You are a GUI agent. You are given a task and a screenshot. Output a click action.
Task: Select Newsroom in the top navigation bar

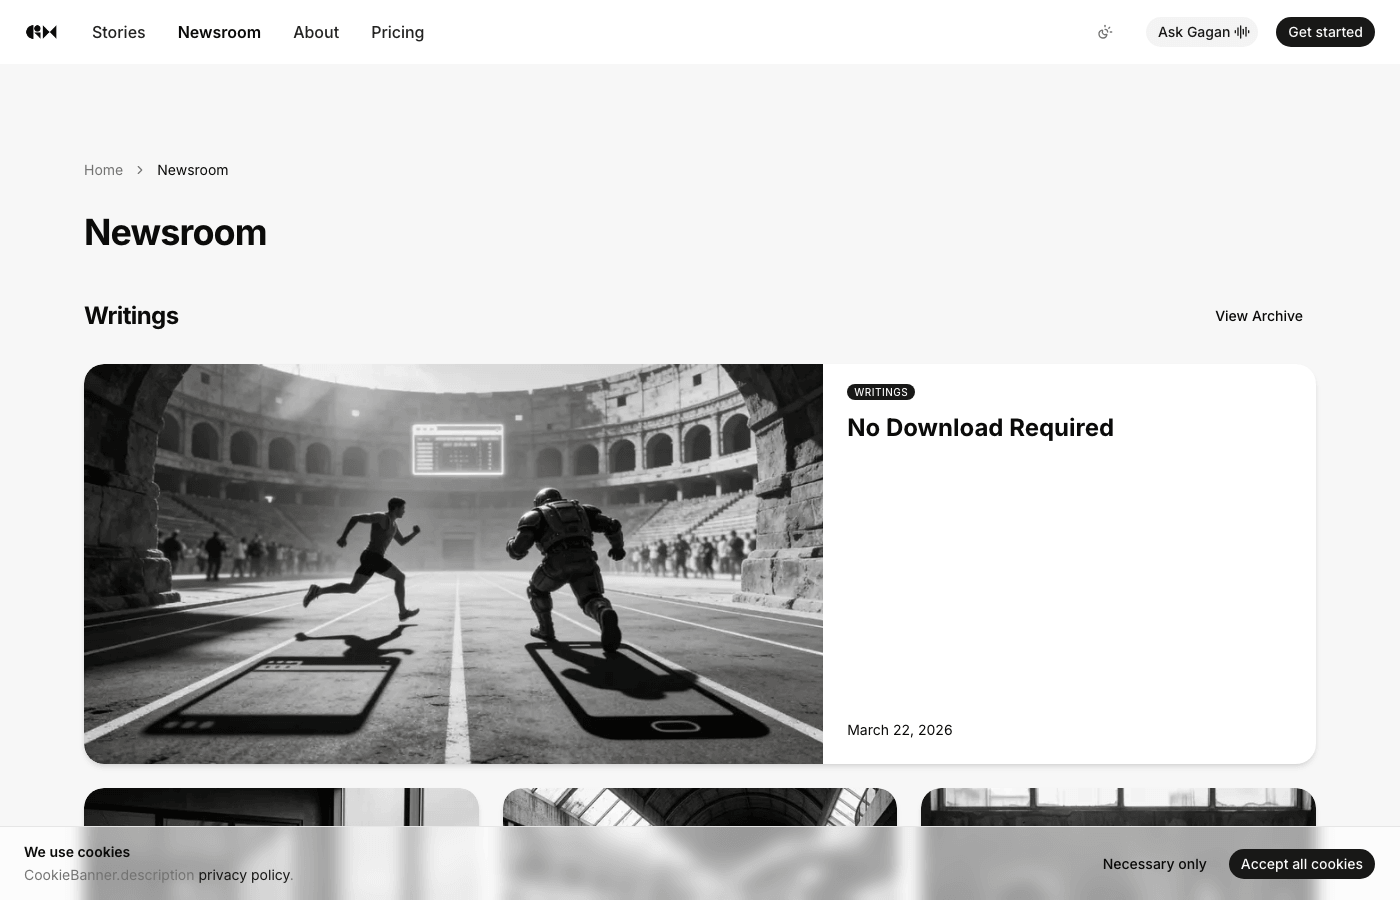(x=219, y=32)
